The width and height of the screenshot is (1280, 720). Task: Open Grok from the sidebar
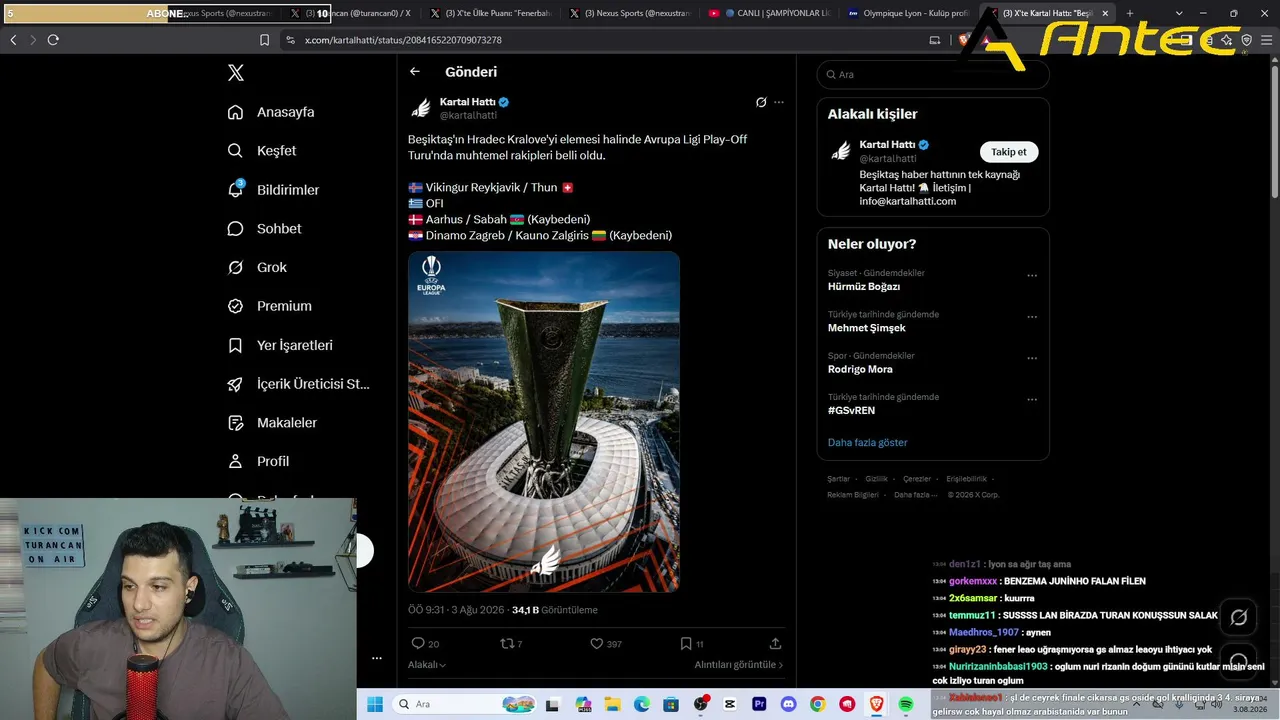point(257,268)
